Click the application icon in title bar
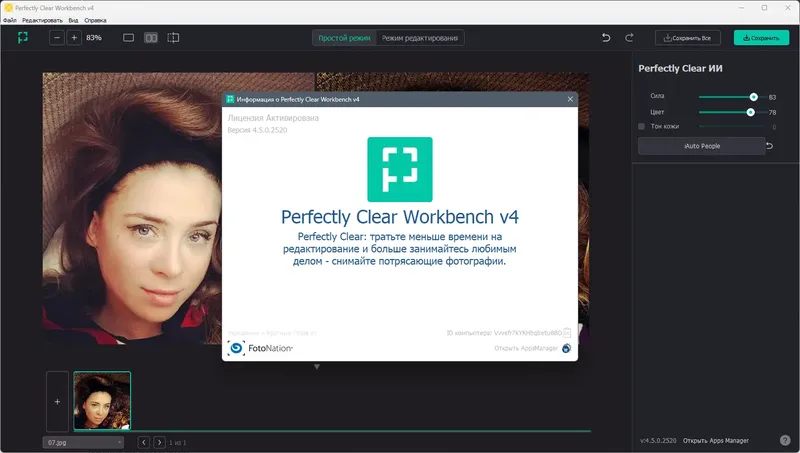This screenshot has width=800, height=453. (x=9, y=8)
